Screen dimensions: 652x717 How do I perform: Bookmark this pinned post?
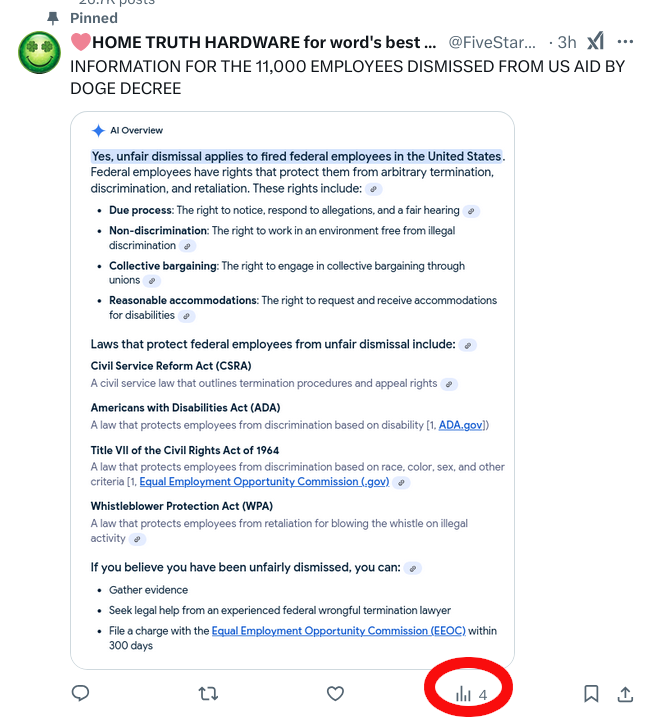(591, 693)
